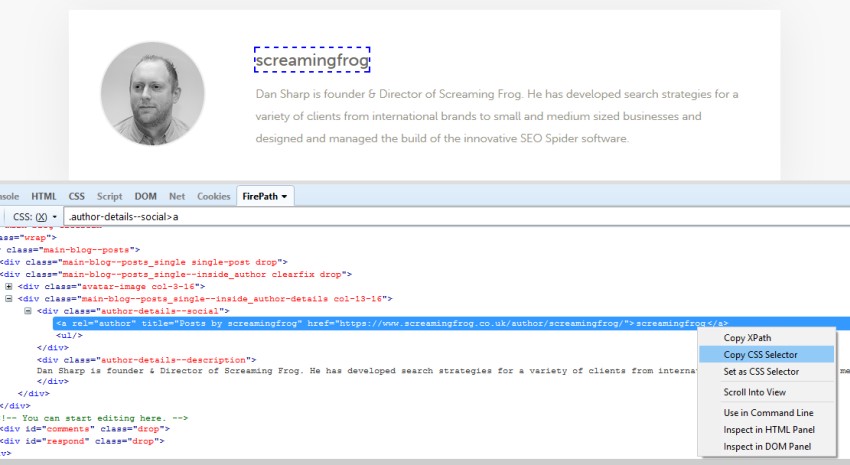Click the div class="author-details--description" line
850x465 pixels.
click(146, 360)
